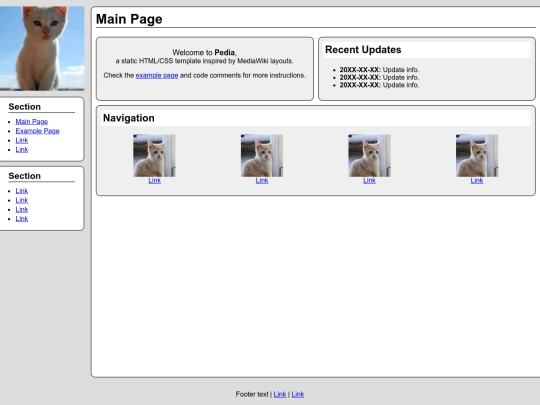
Task: Click the Link below Example Page in sidebar
Action: [22, 140]
